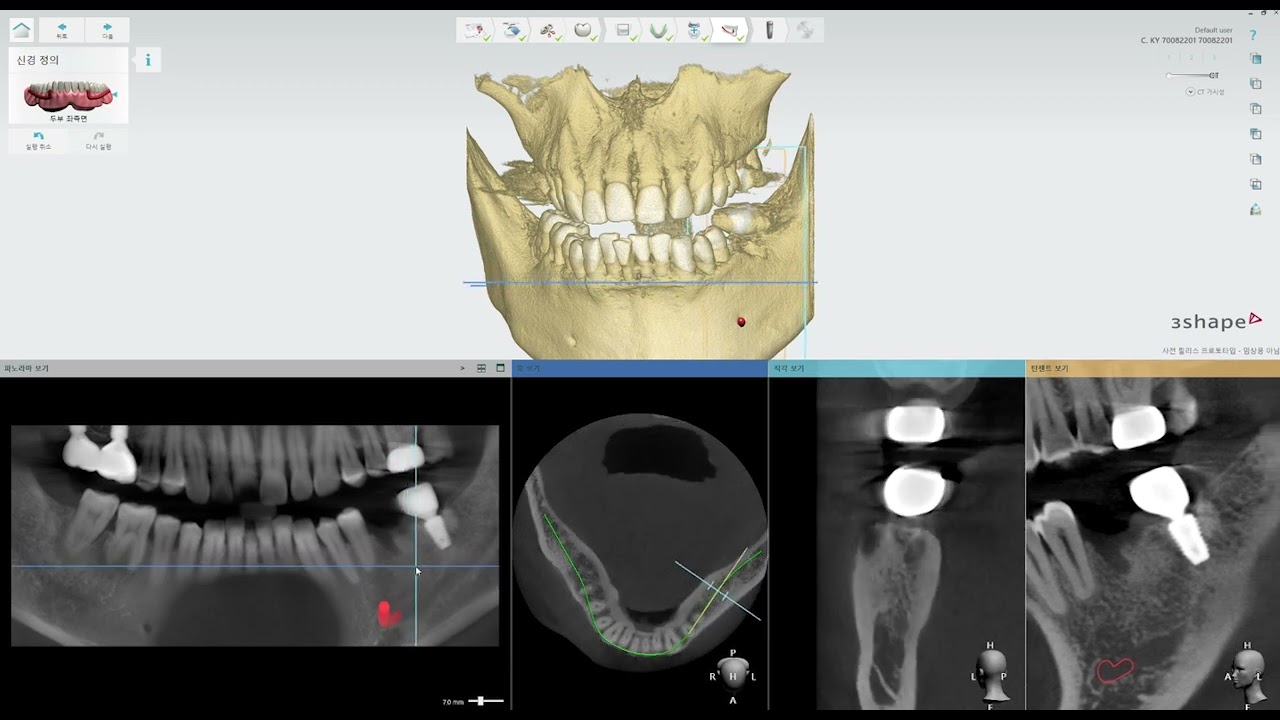Screen dimensions: 1280x720
Task: Click the fourth view cube orientation icon
Action: [1256, 134]
